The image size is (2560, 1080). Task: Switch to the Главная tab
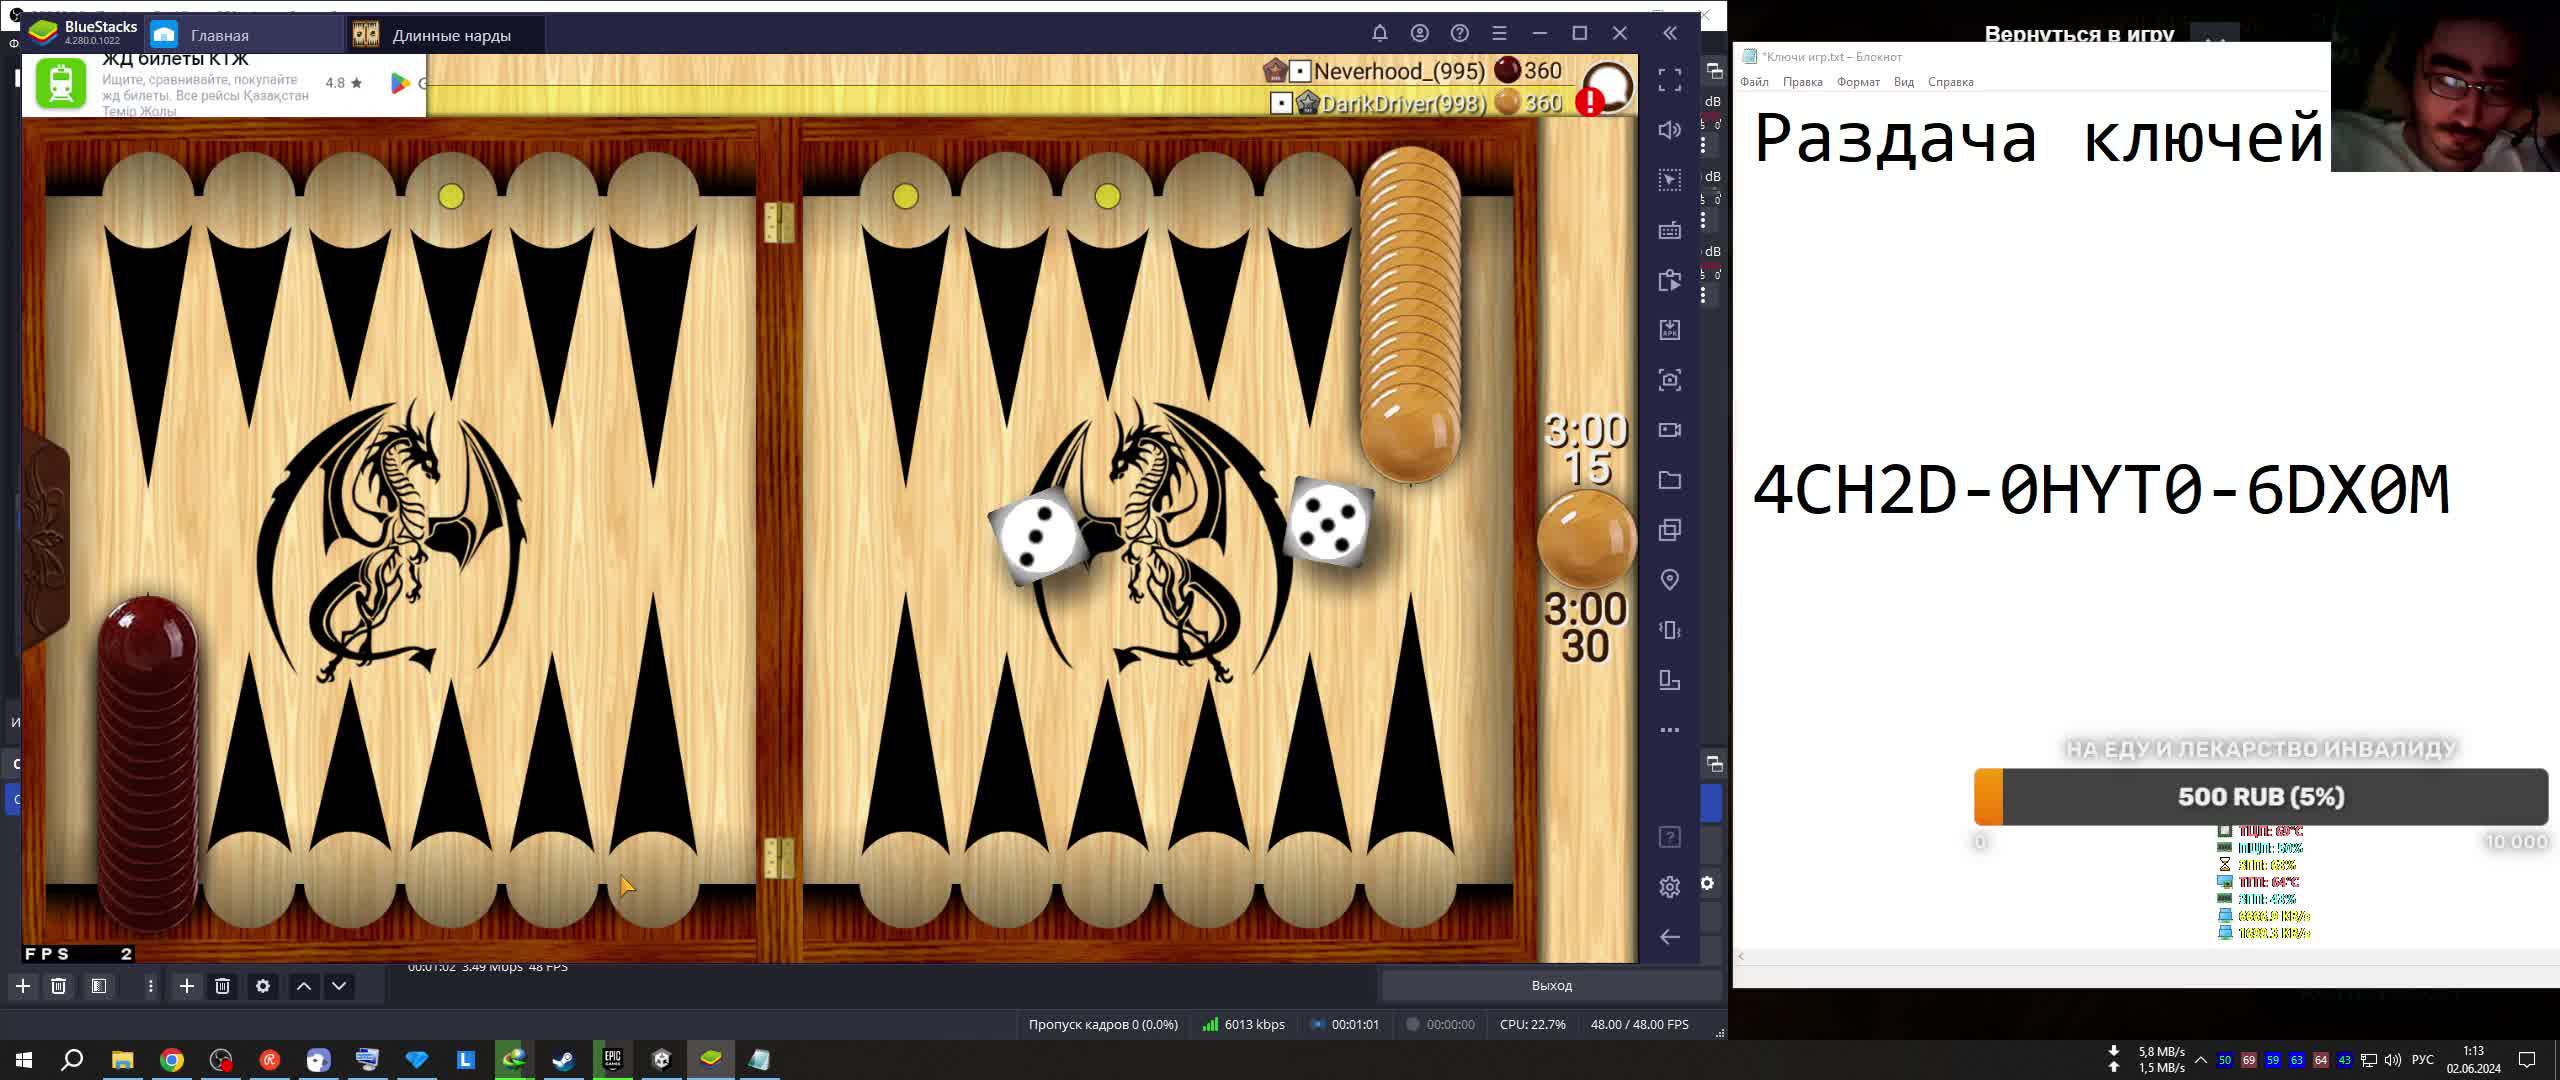[220, 35]
